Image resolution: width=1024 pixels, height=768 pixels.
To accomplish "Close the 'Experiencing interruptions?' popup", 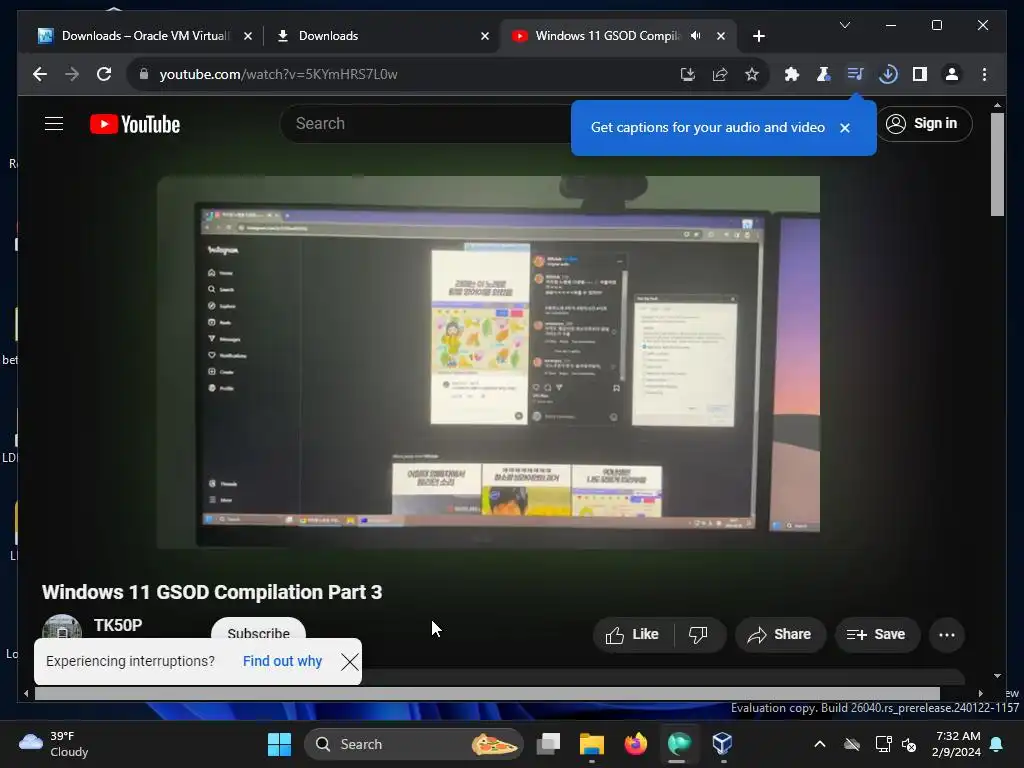I will click(349, 662).
